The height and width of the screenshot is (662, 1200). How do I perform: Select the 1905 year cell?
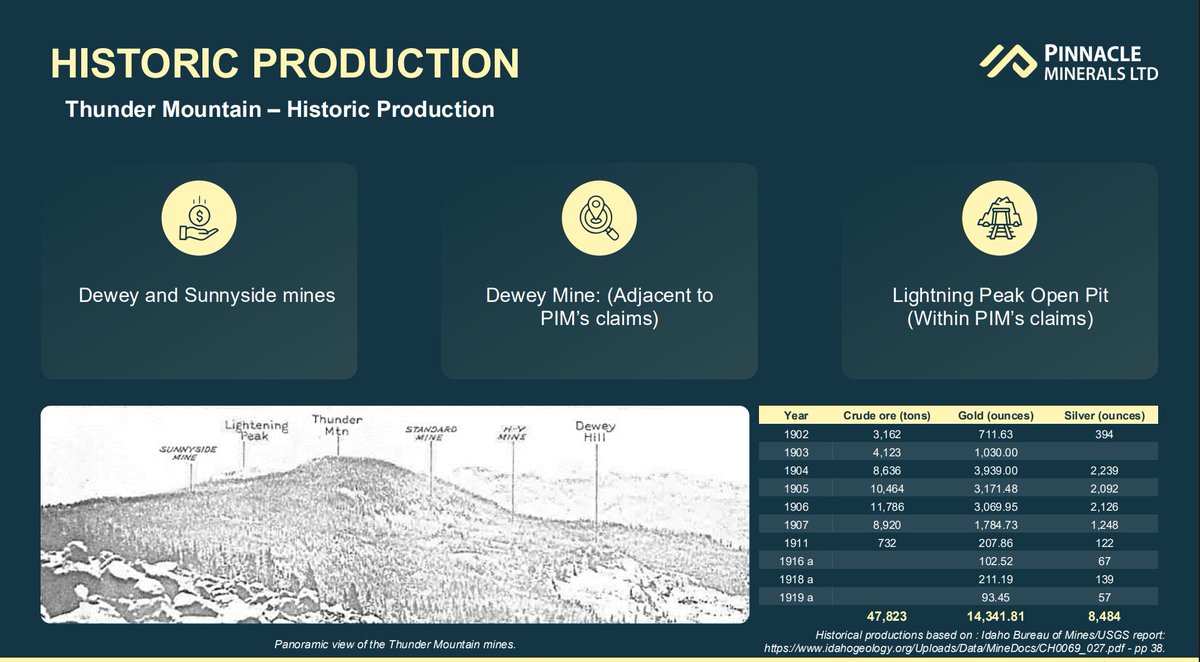[x=796, y=488]
